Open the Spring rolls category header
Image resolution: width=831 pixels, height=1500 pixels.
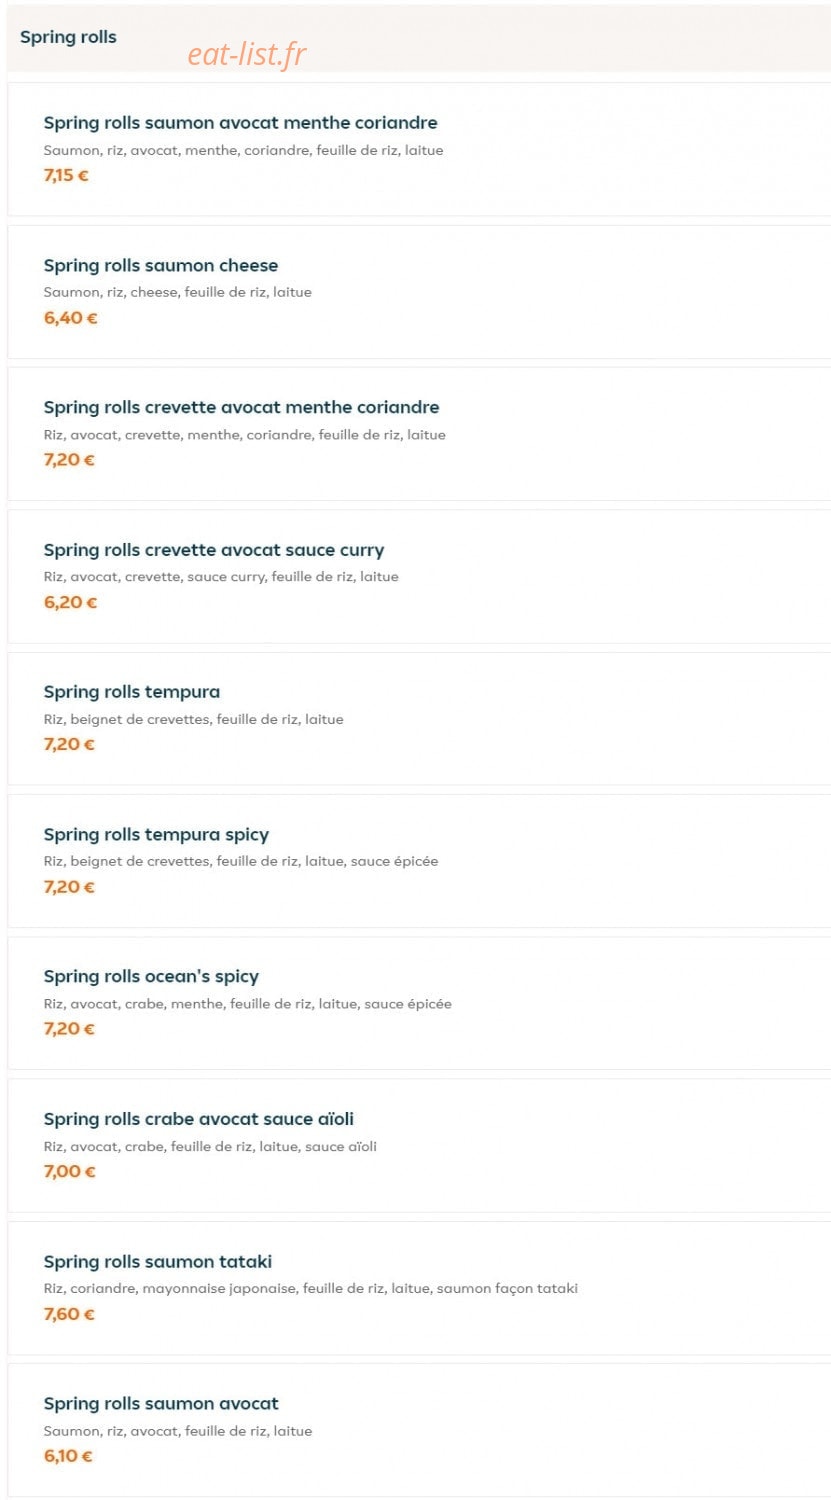click(x=68, y=37)
